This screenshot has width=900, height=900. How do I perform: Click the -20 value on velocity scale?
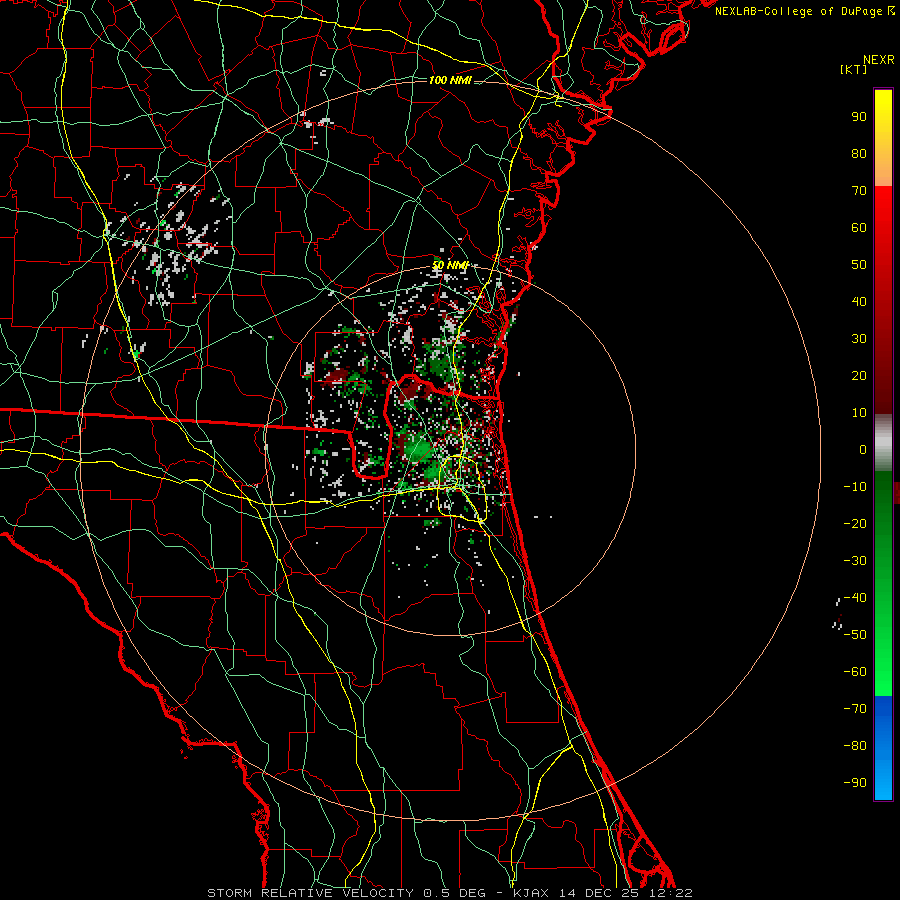855,524
